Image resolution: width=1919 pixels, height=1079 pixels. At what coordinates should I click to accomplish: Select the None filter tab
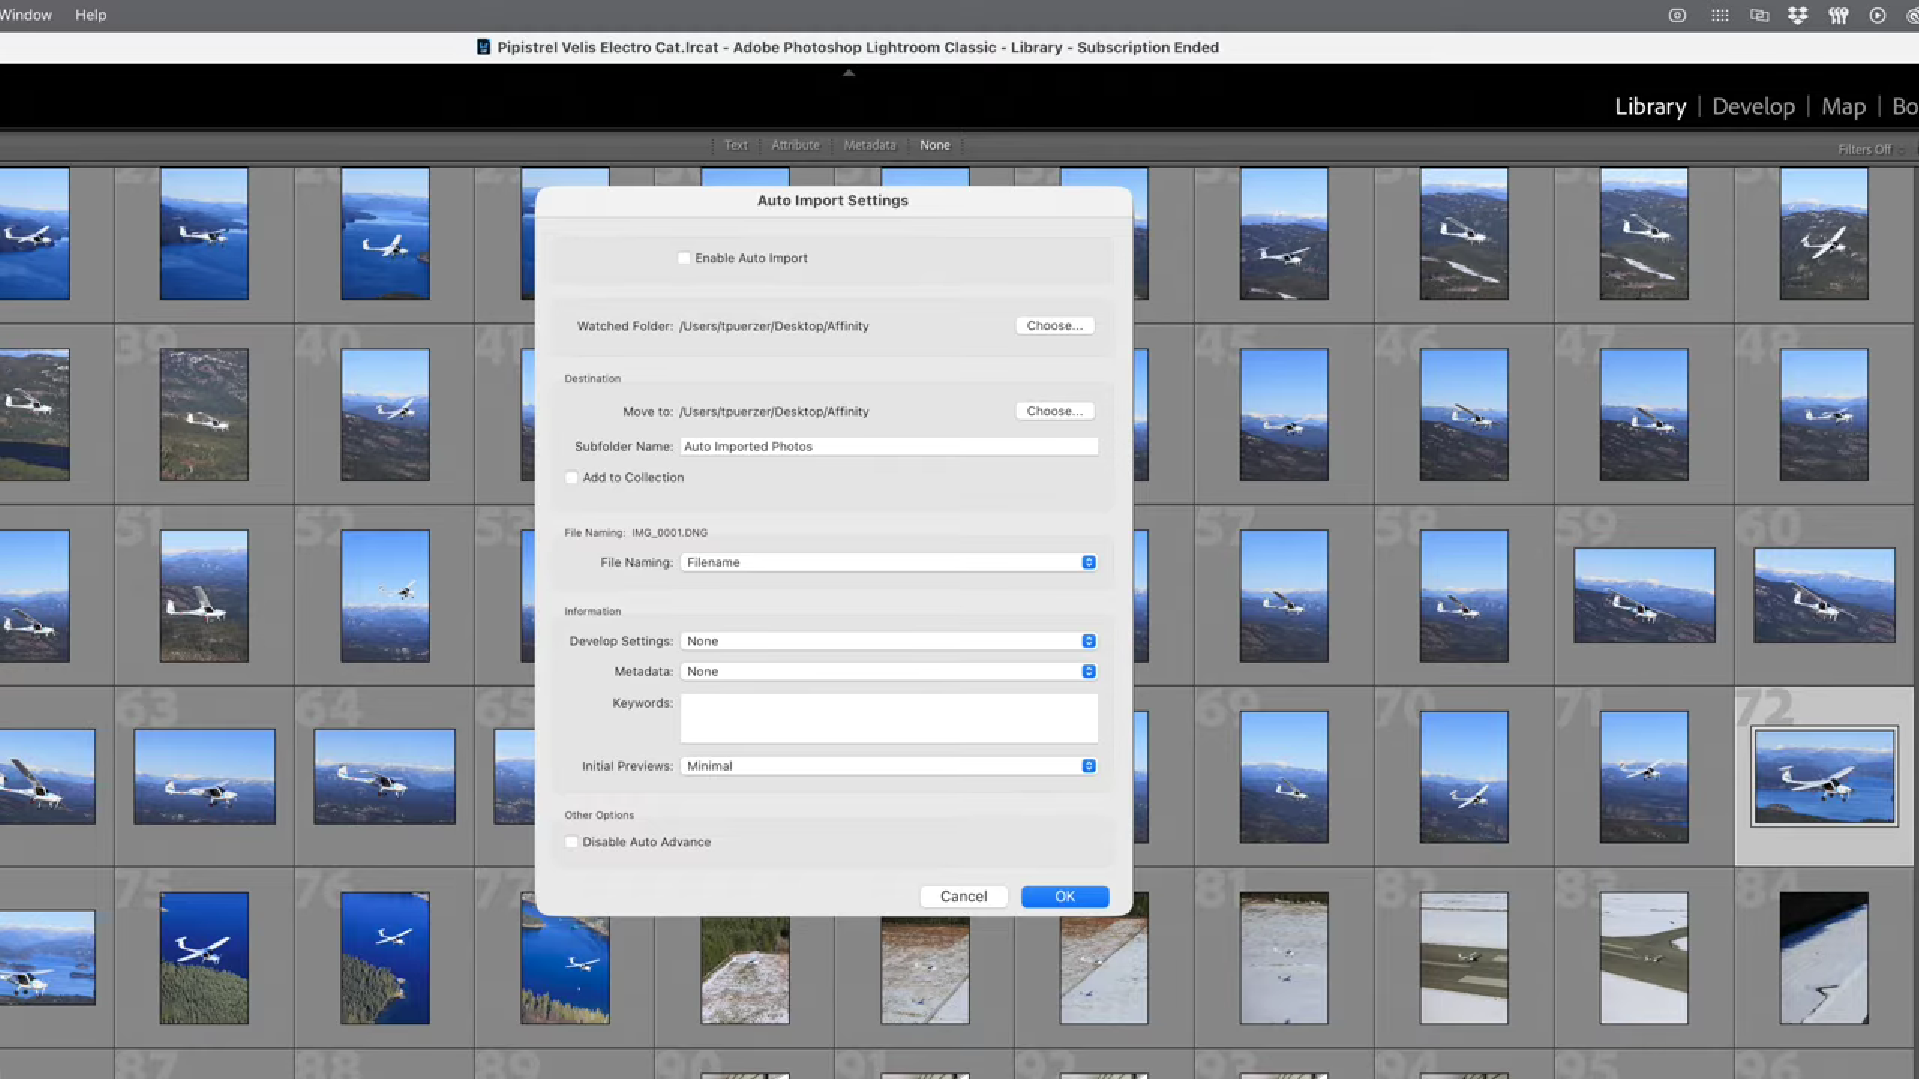[935, 145]
